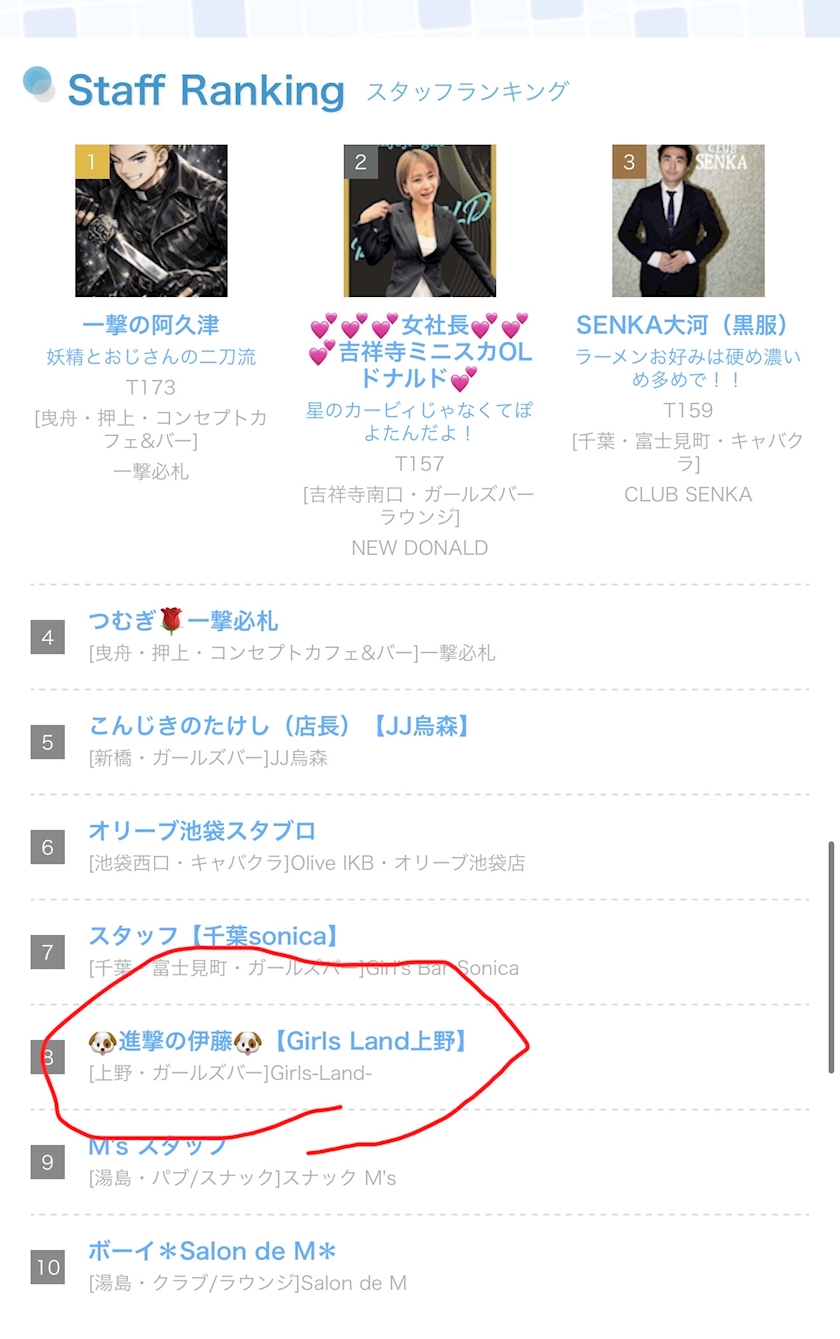
Task: Click the rank 4 number badge
Action: pyautogui.click(x=47, y=637)
